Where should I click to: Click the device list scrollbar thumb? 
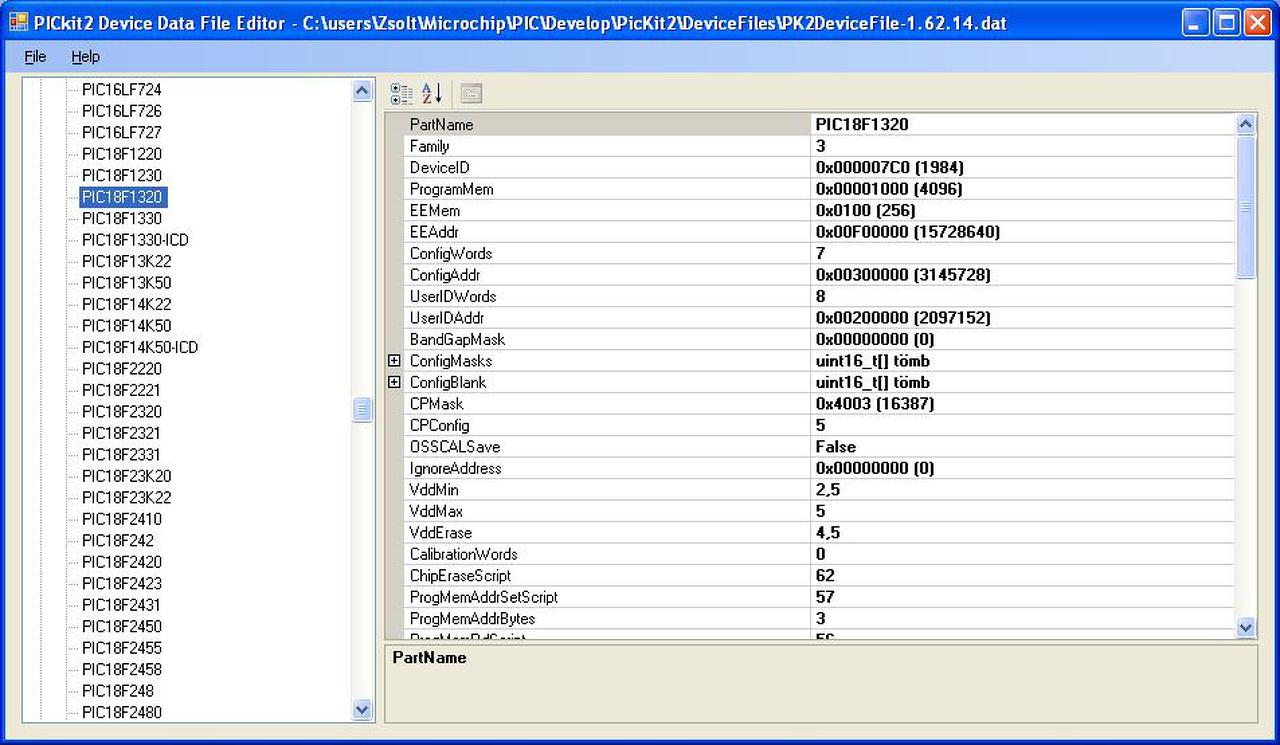pos(362,410)
